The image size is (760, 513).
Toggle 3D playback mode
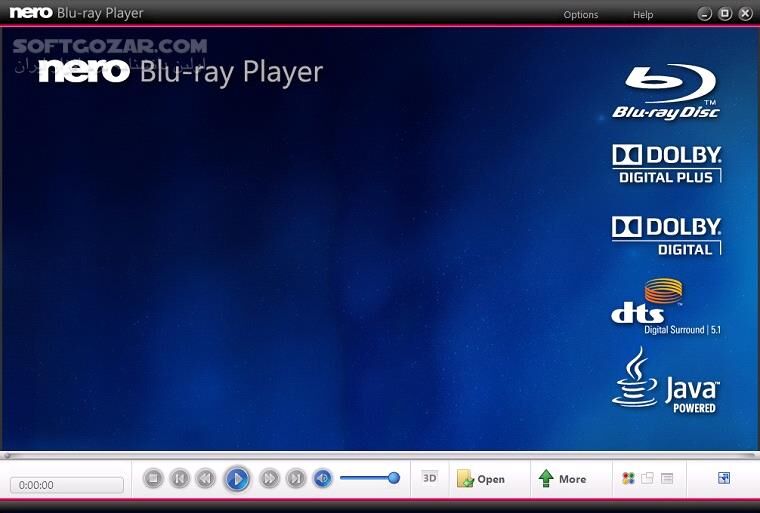[x=429, y=478]
